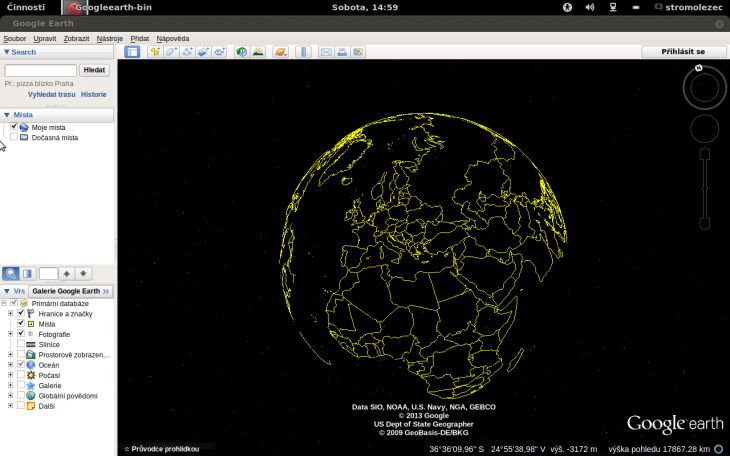Click the Add Image Overlay icon
Image resolution: width=730 pixels, height=456 pixels.
(203, 52)
